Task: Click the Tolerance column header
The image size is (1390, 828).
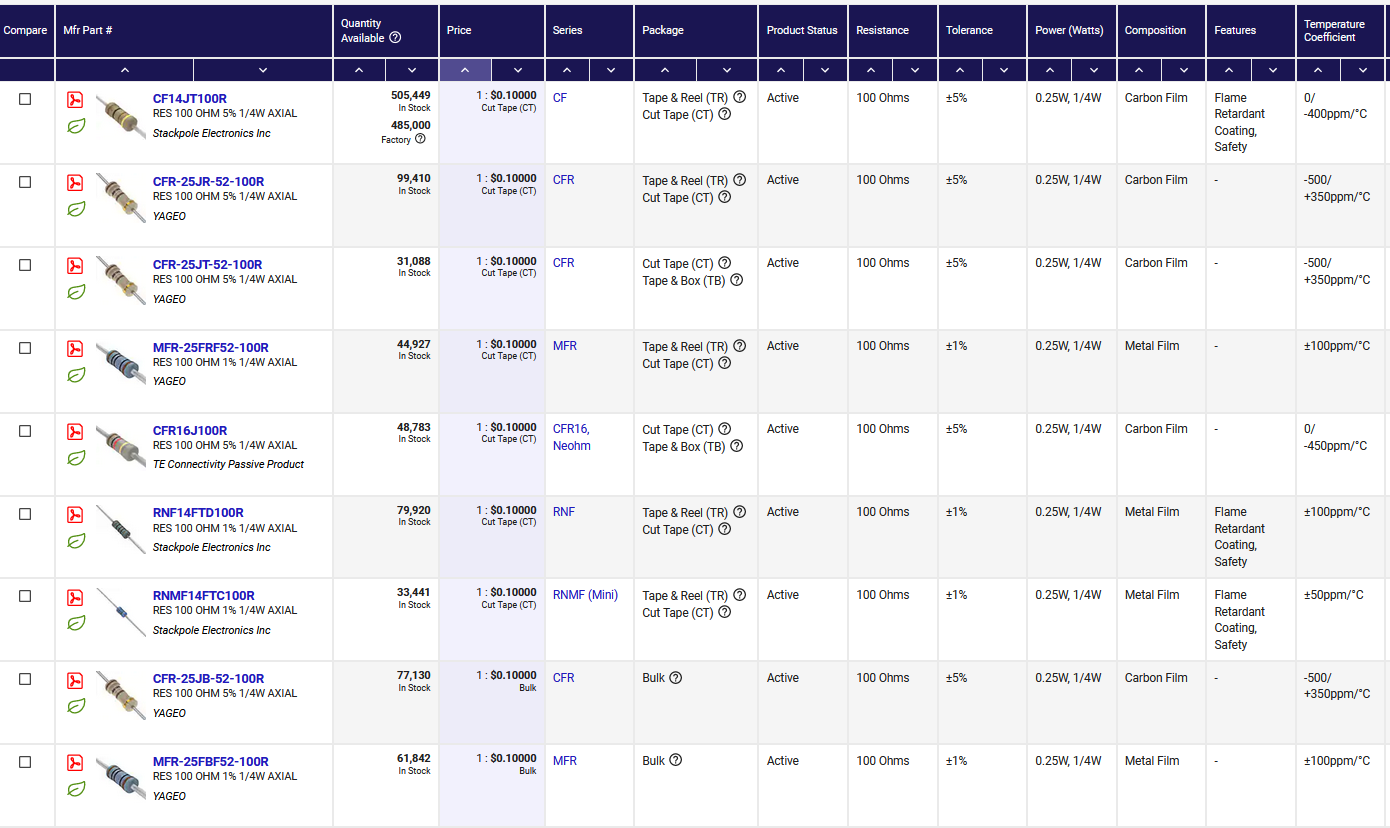Action: point(969,30)
